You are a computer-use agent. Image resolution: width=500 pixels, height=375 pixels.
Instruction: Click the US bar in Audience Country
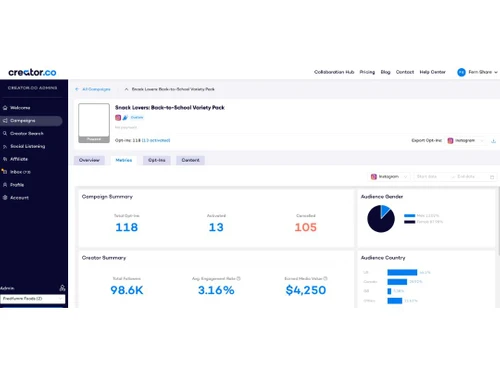click(402, 272)
